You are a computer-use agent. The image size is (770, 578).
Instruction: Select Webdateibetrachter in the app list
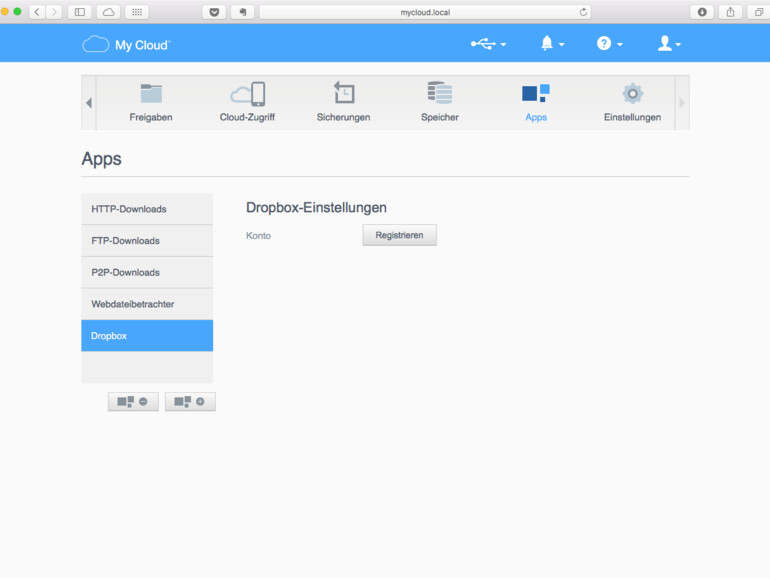pyautogui.click(x=147, y=304)
